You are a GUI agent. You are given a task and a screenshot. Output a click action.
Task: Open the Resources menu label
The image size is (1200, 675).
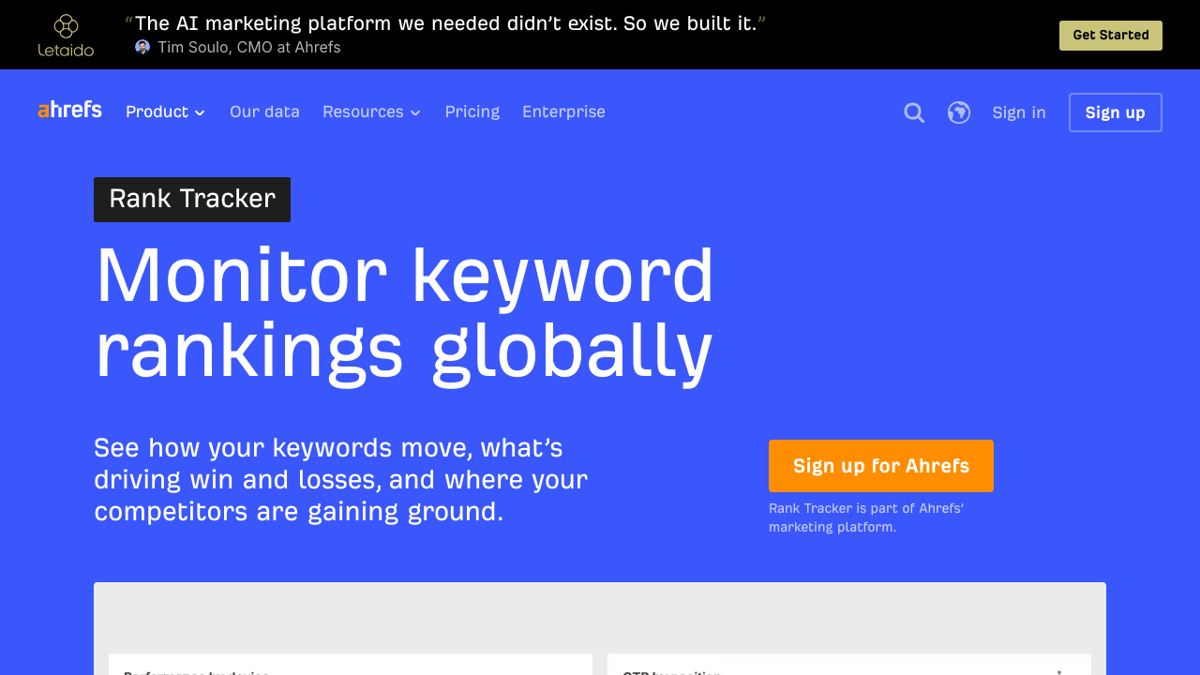(x=363, y=112)
